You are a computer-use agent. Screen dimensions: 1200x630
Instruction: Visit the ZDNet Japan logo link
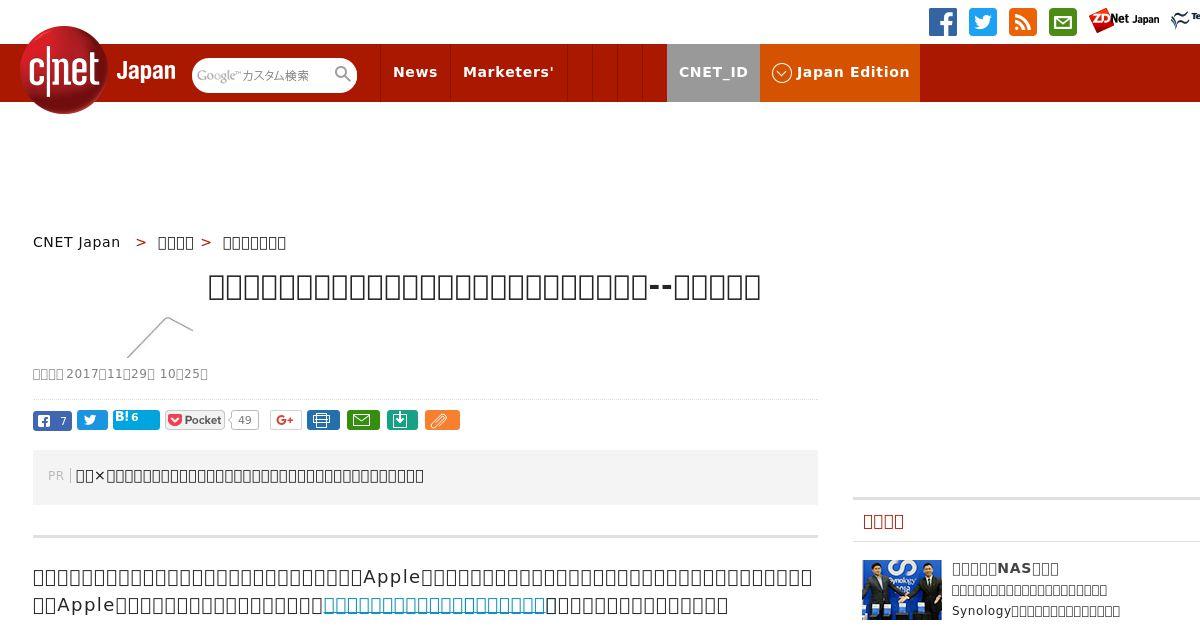click(1125, 20)
